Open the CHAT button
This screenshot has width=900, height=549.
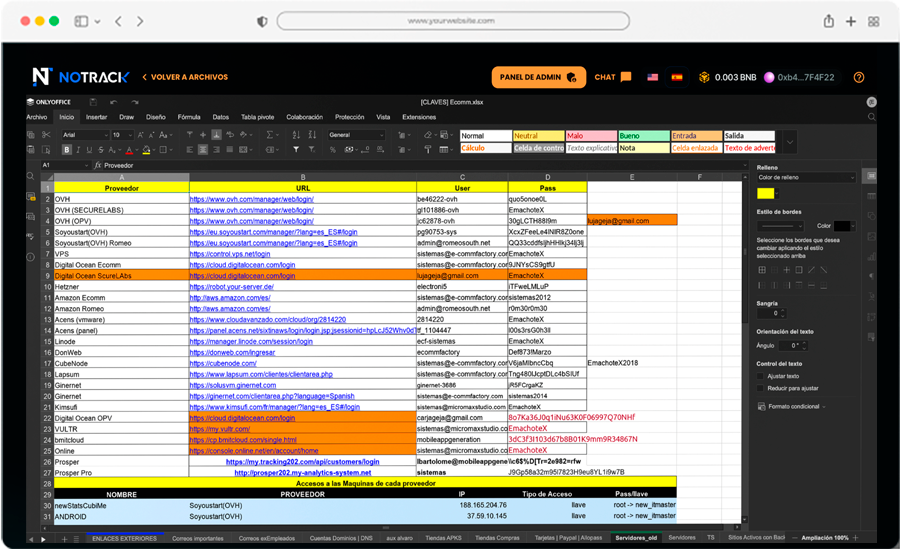[613, 77]
